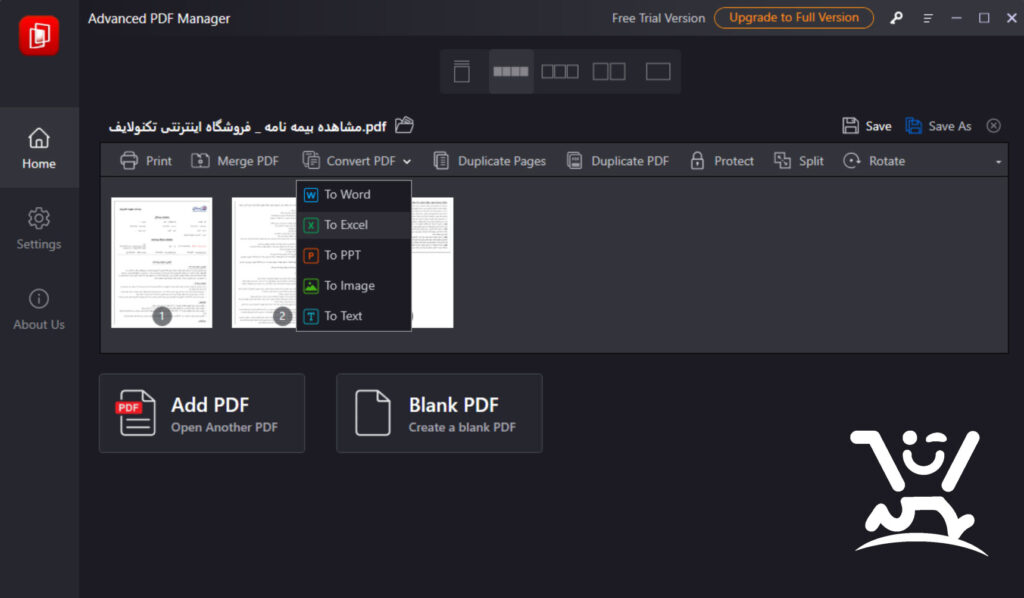The width and height of the screenshot is (1024, 598).
Task: Select the three-column thumbnail view
Action: coord(560,71)
